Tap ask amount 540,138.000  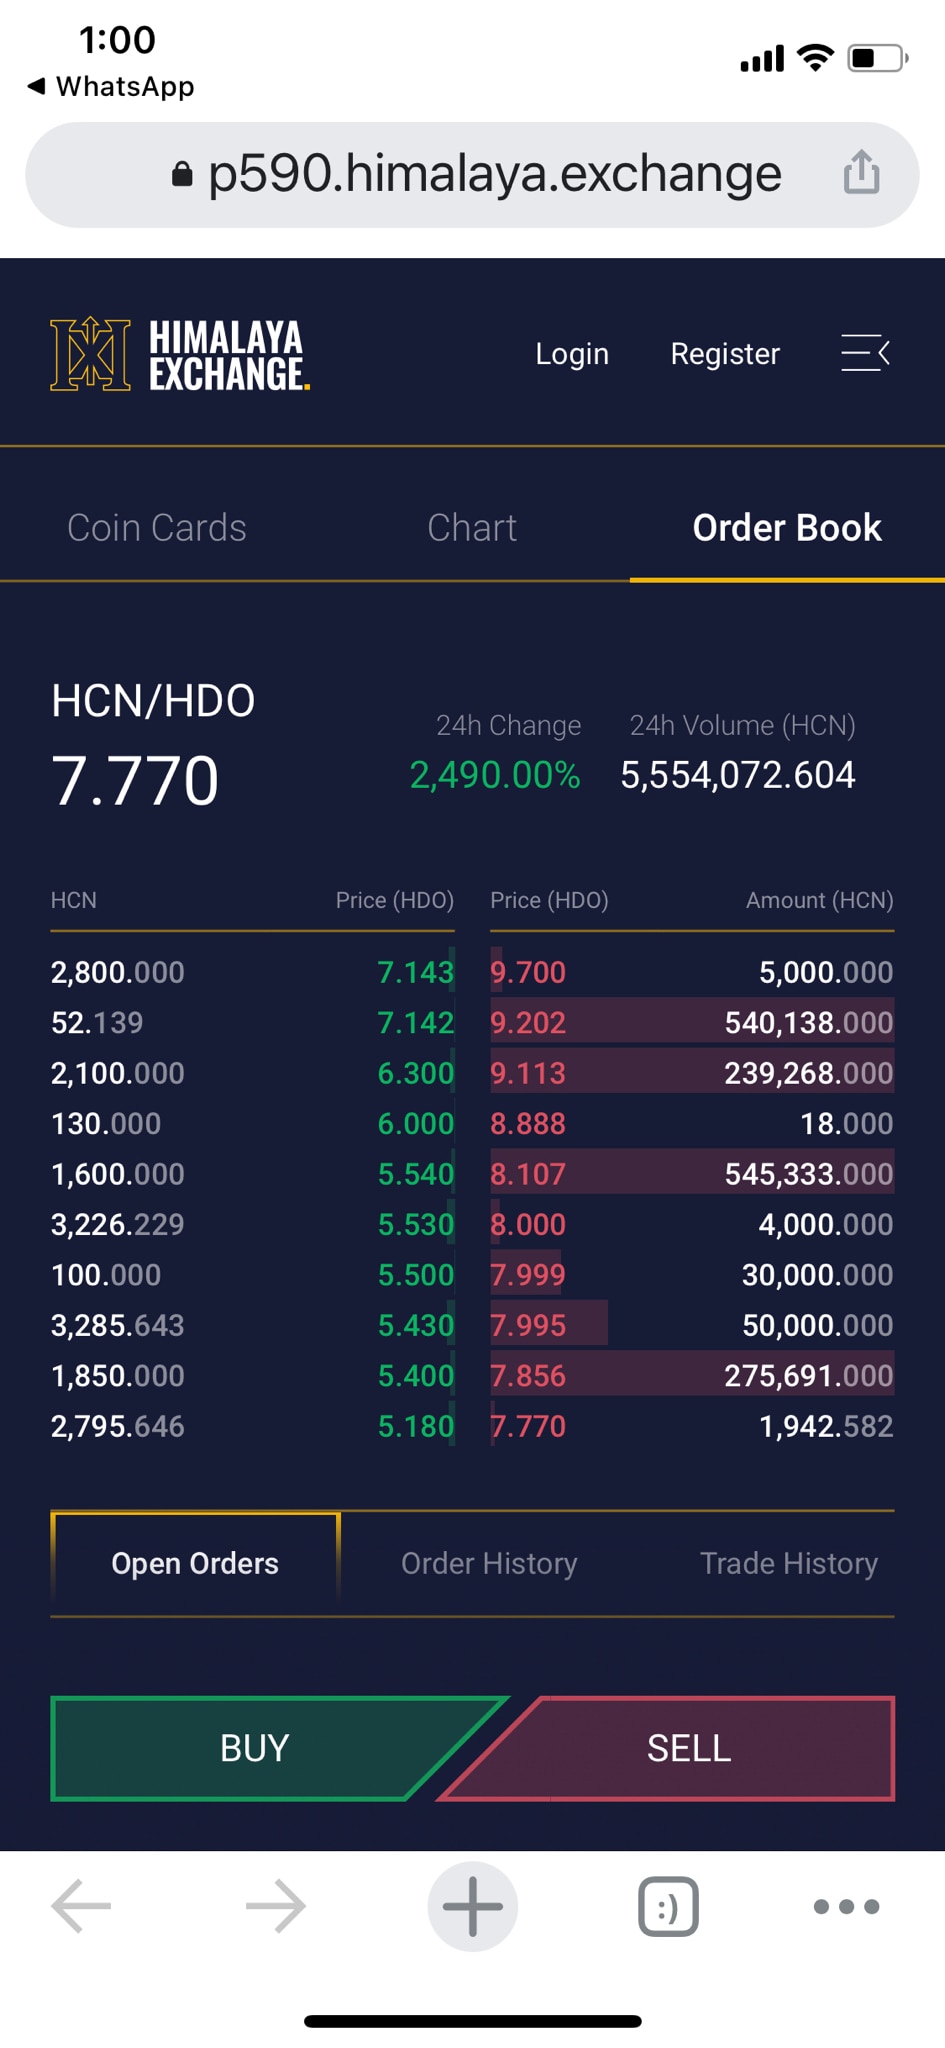coord(809,1022)
